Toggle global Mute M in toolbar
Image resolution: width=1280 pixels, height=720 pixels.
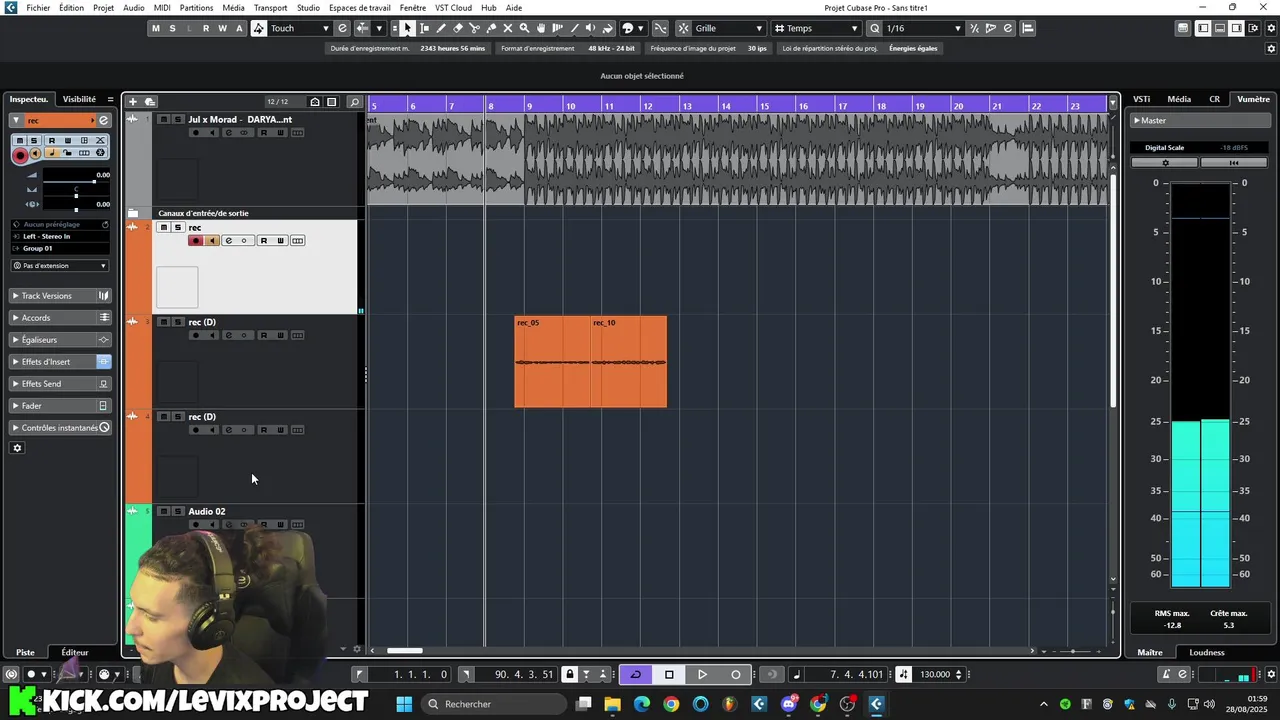(x=155, y=28)
